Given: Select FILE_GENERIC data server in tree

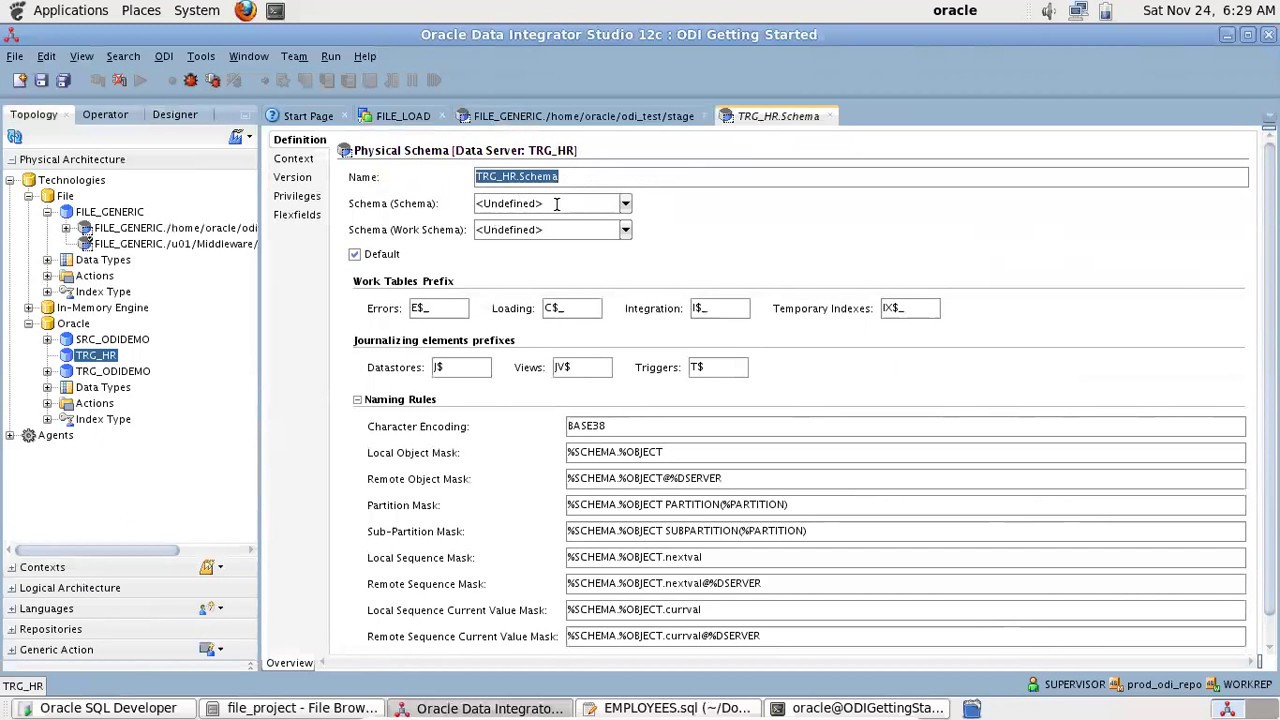Looking at the screenshot, I should click(109, 212).
